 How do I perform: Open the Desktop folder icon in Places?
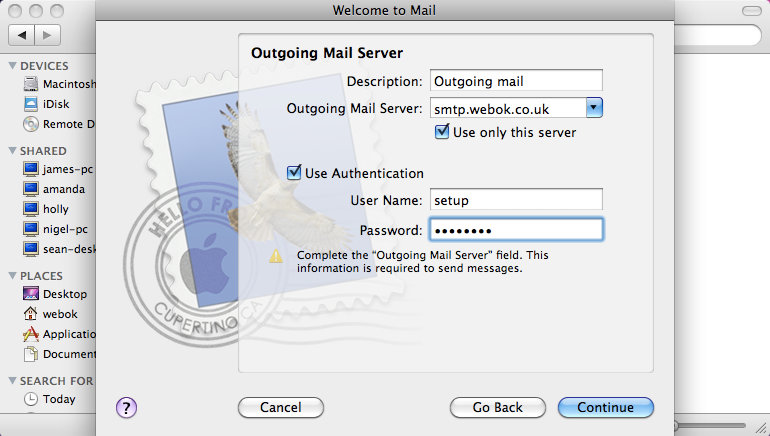coord(30,294)
